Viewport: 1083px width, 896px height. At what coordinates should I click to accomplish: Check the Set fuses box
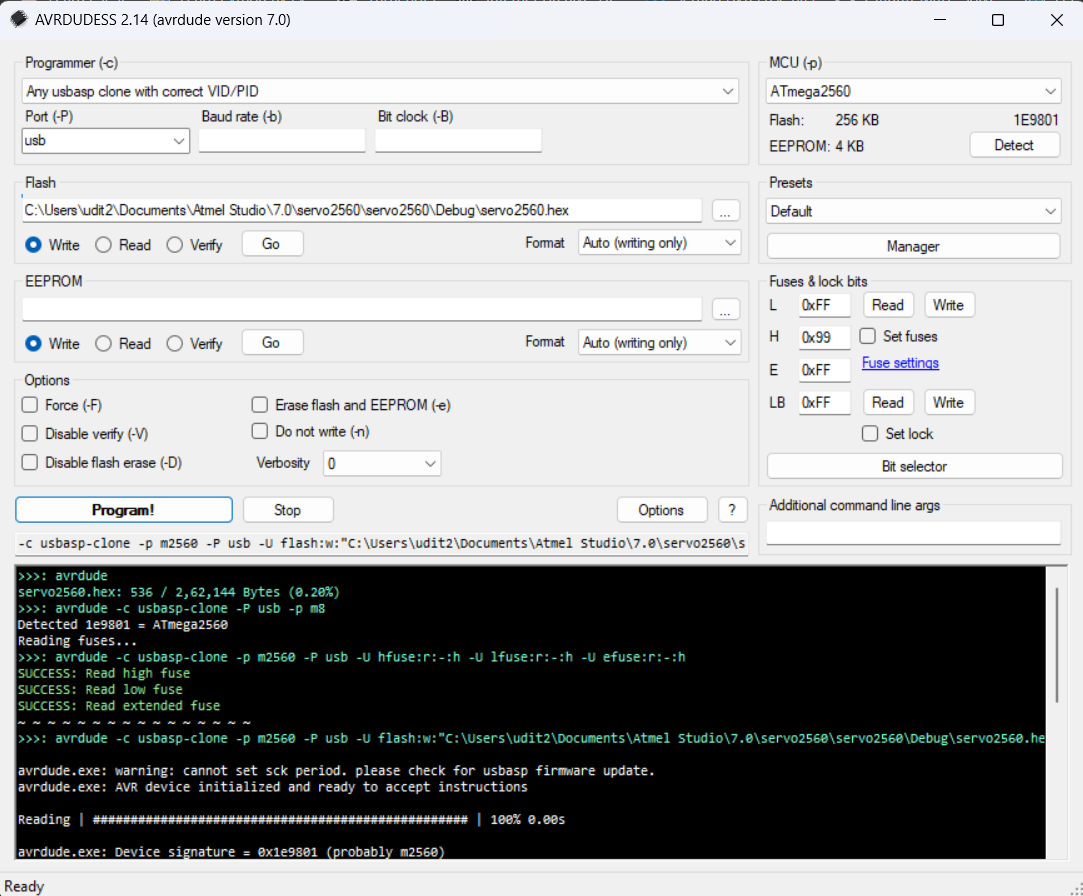pos(867,337)
